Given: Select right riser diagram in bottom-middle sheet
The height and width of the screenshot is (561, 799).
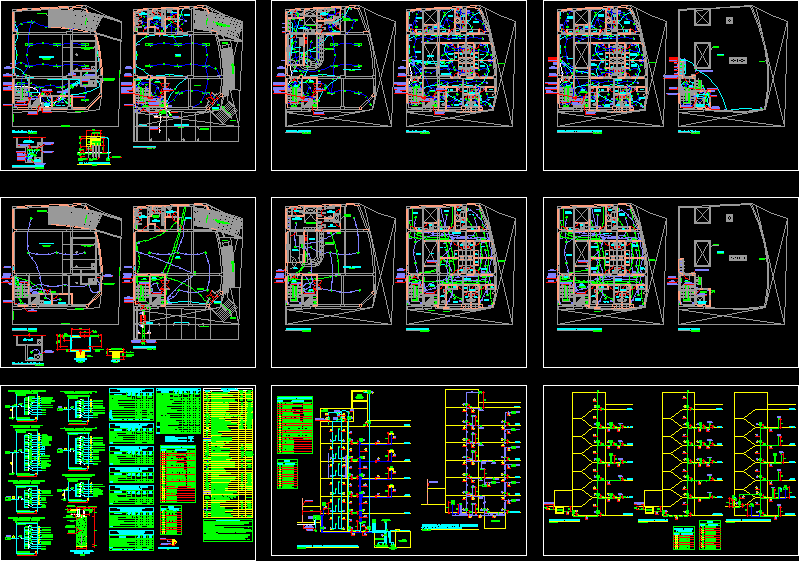Looking at the screenshot, I should (472, 459).
